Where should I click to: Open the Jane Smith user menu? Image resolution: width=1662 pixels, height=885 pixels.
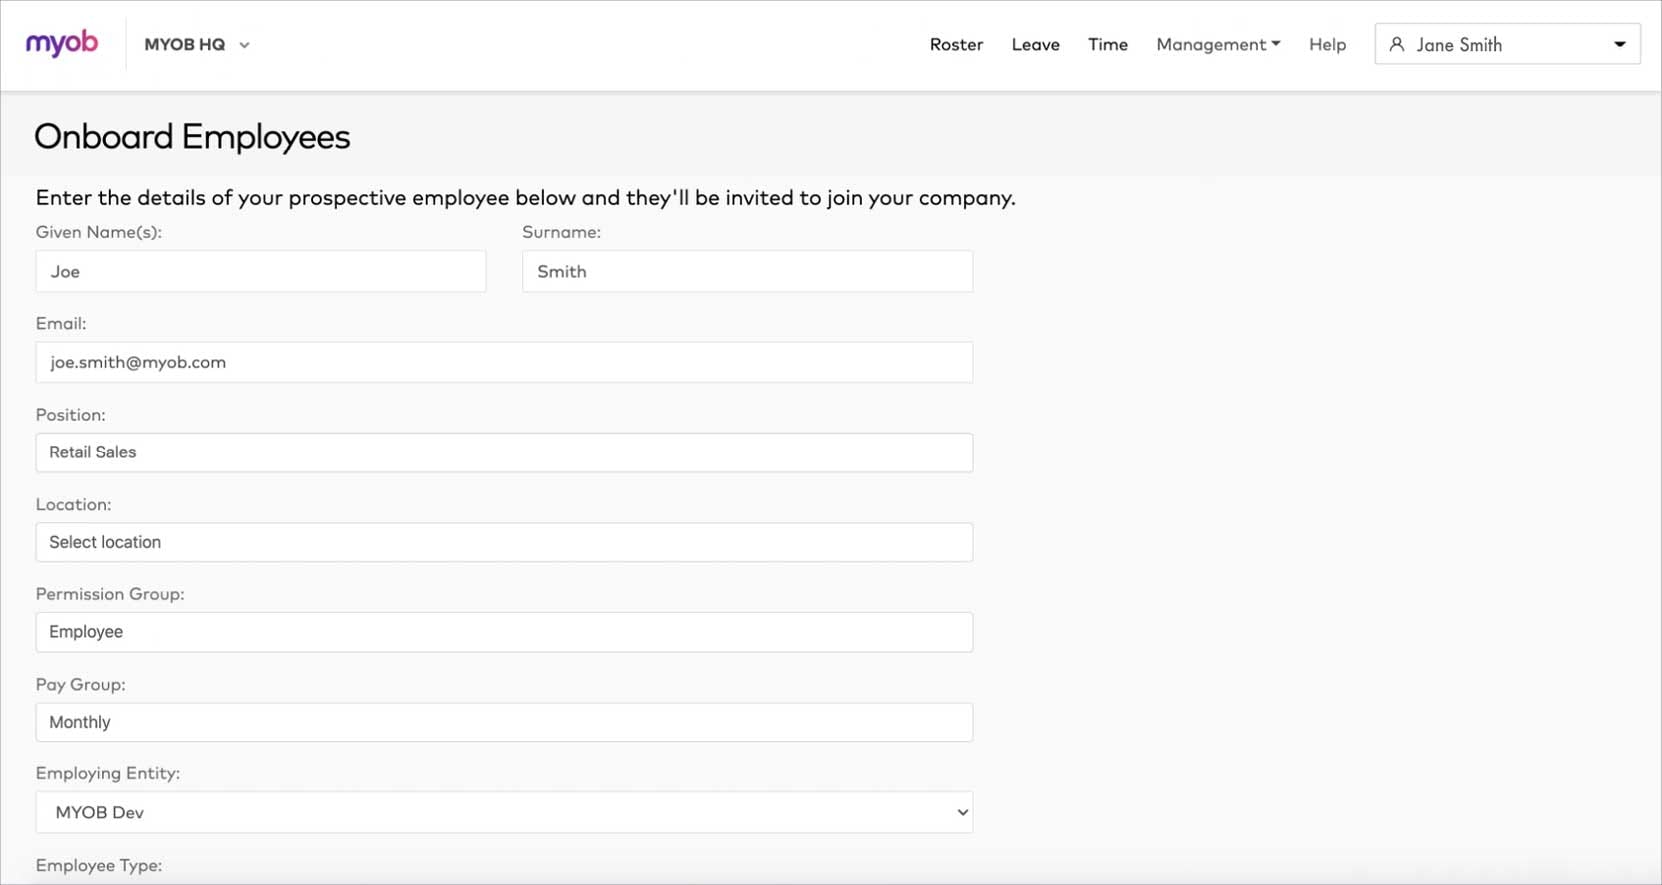1507,44
